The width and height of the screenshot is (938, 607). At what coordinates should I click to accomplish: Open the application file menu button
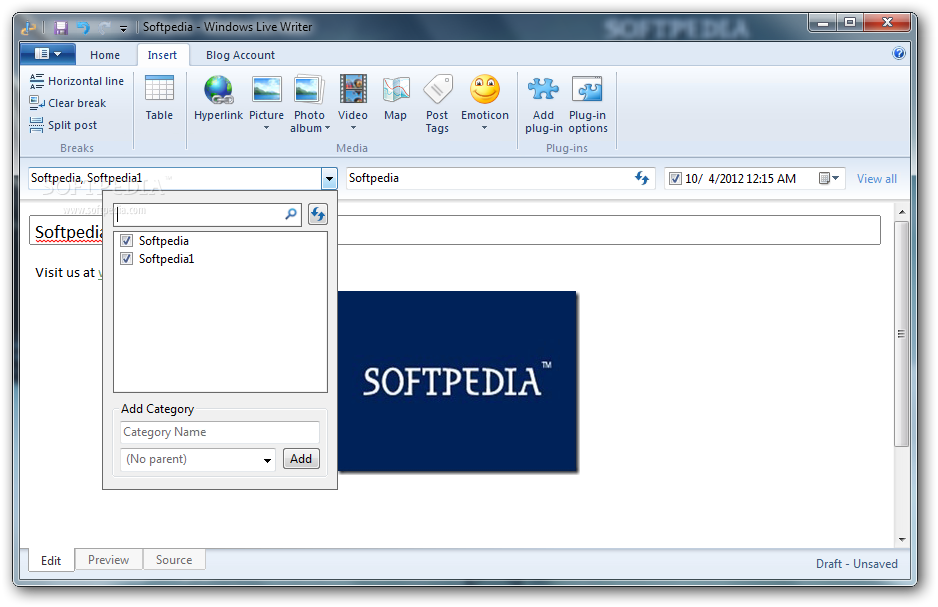[x=48, y=54]
